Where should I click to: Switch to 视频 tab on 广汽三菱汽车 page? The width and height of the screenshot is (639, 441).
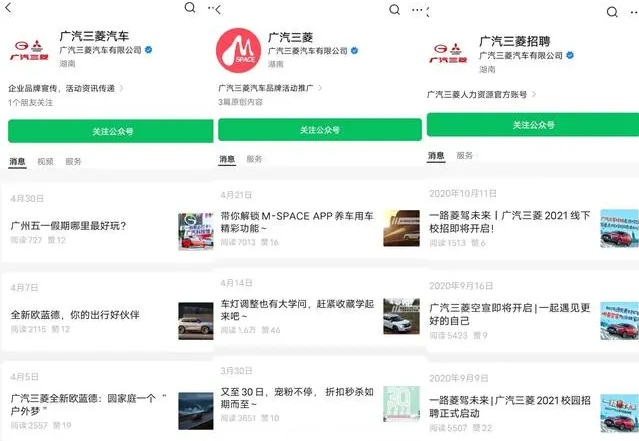coord(45,162)
